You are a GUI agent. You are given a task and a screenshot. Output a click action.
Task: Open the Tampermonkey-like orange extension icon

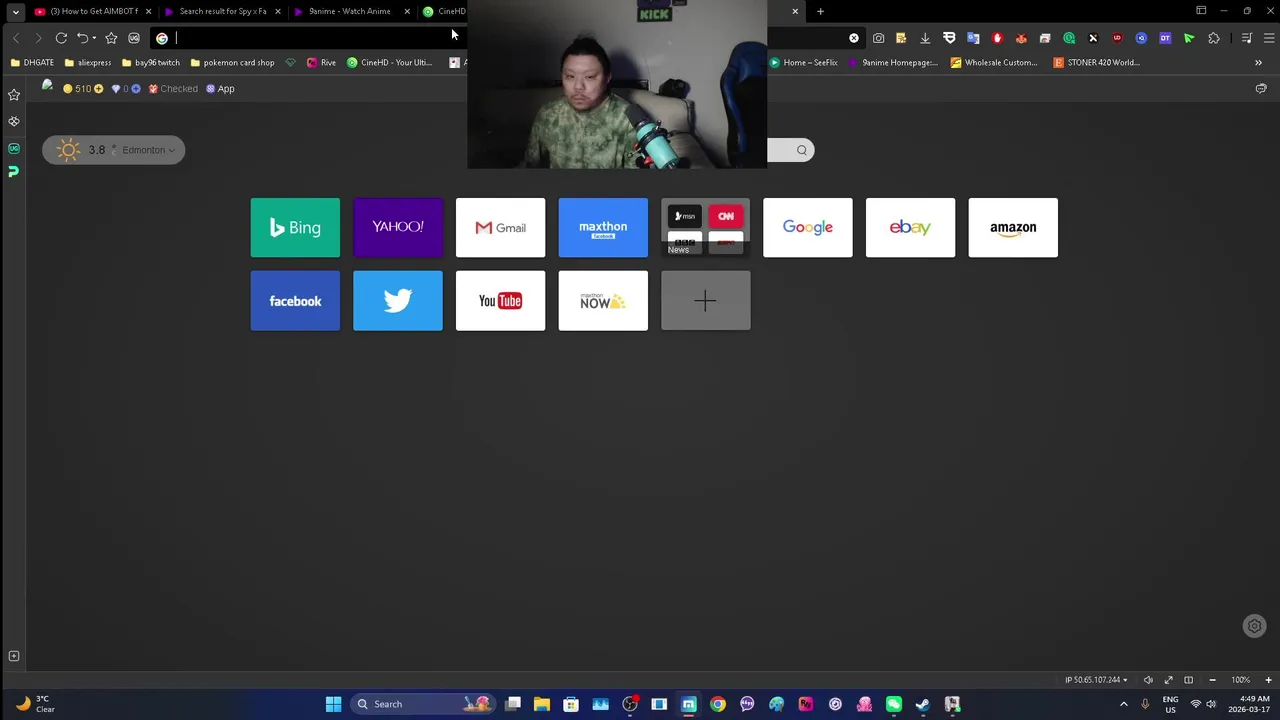pyautogui.click(x=1021, y=38)
